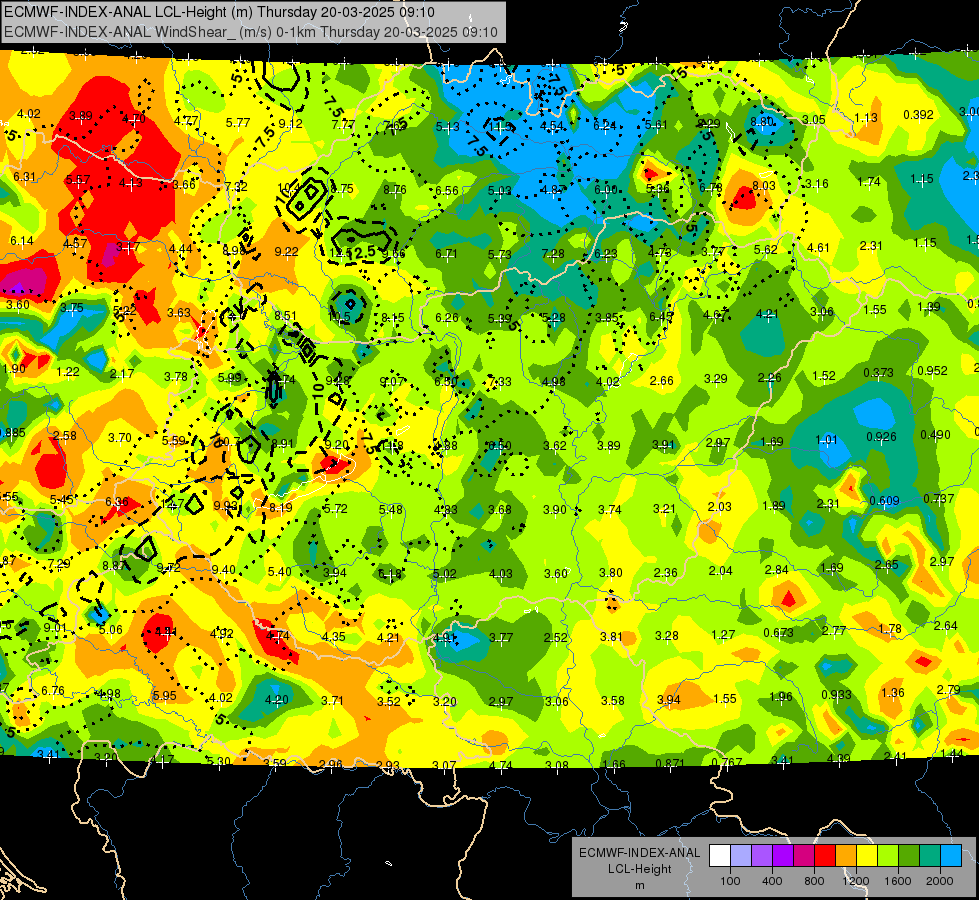Click the legend tick '2000'

tap(940, 881)
